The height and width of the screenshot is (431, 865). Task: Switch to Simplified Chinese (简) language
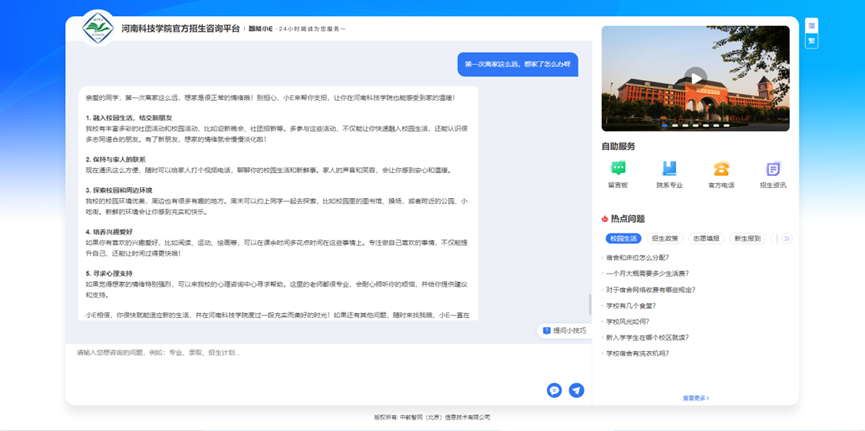(812, 26)
